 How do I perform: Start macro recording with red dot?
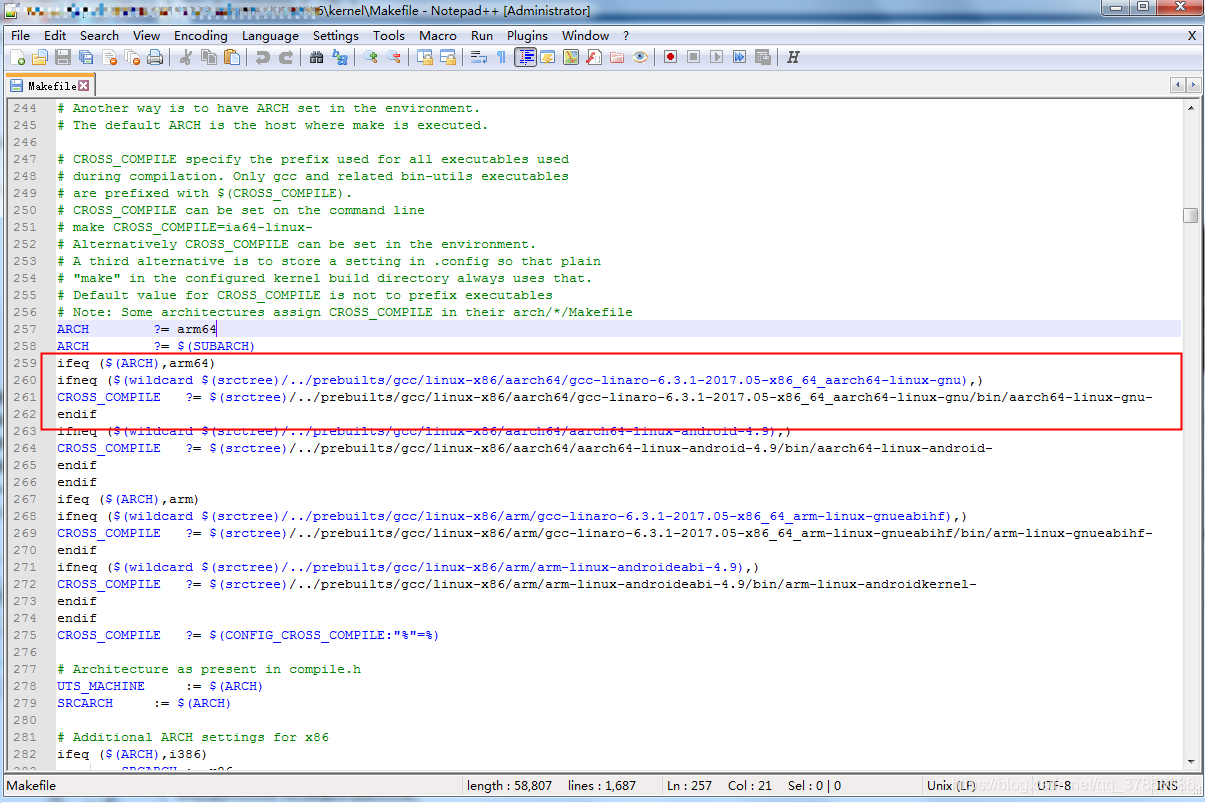tap(671, 57)
